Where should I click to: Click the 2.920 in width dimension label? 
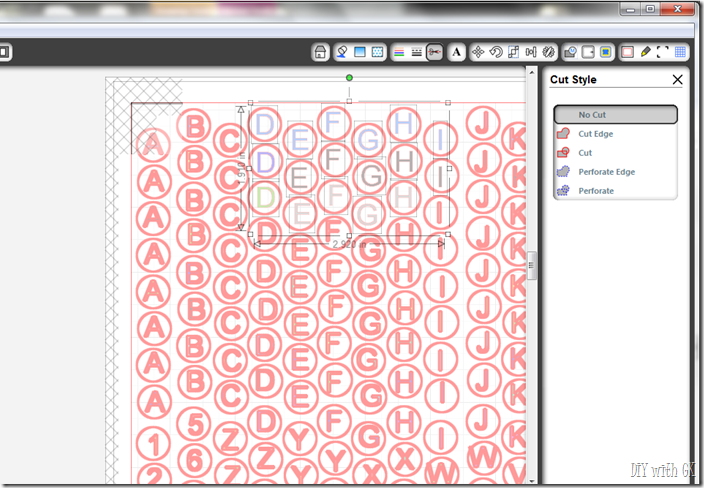pos(349,244)
